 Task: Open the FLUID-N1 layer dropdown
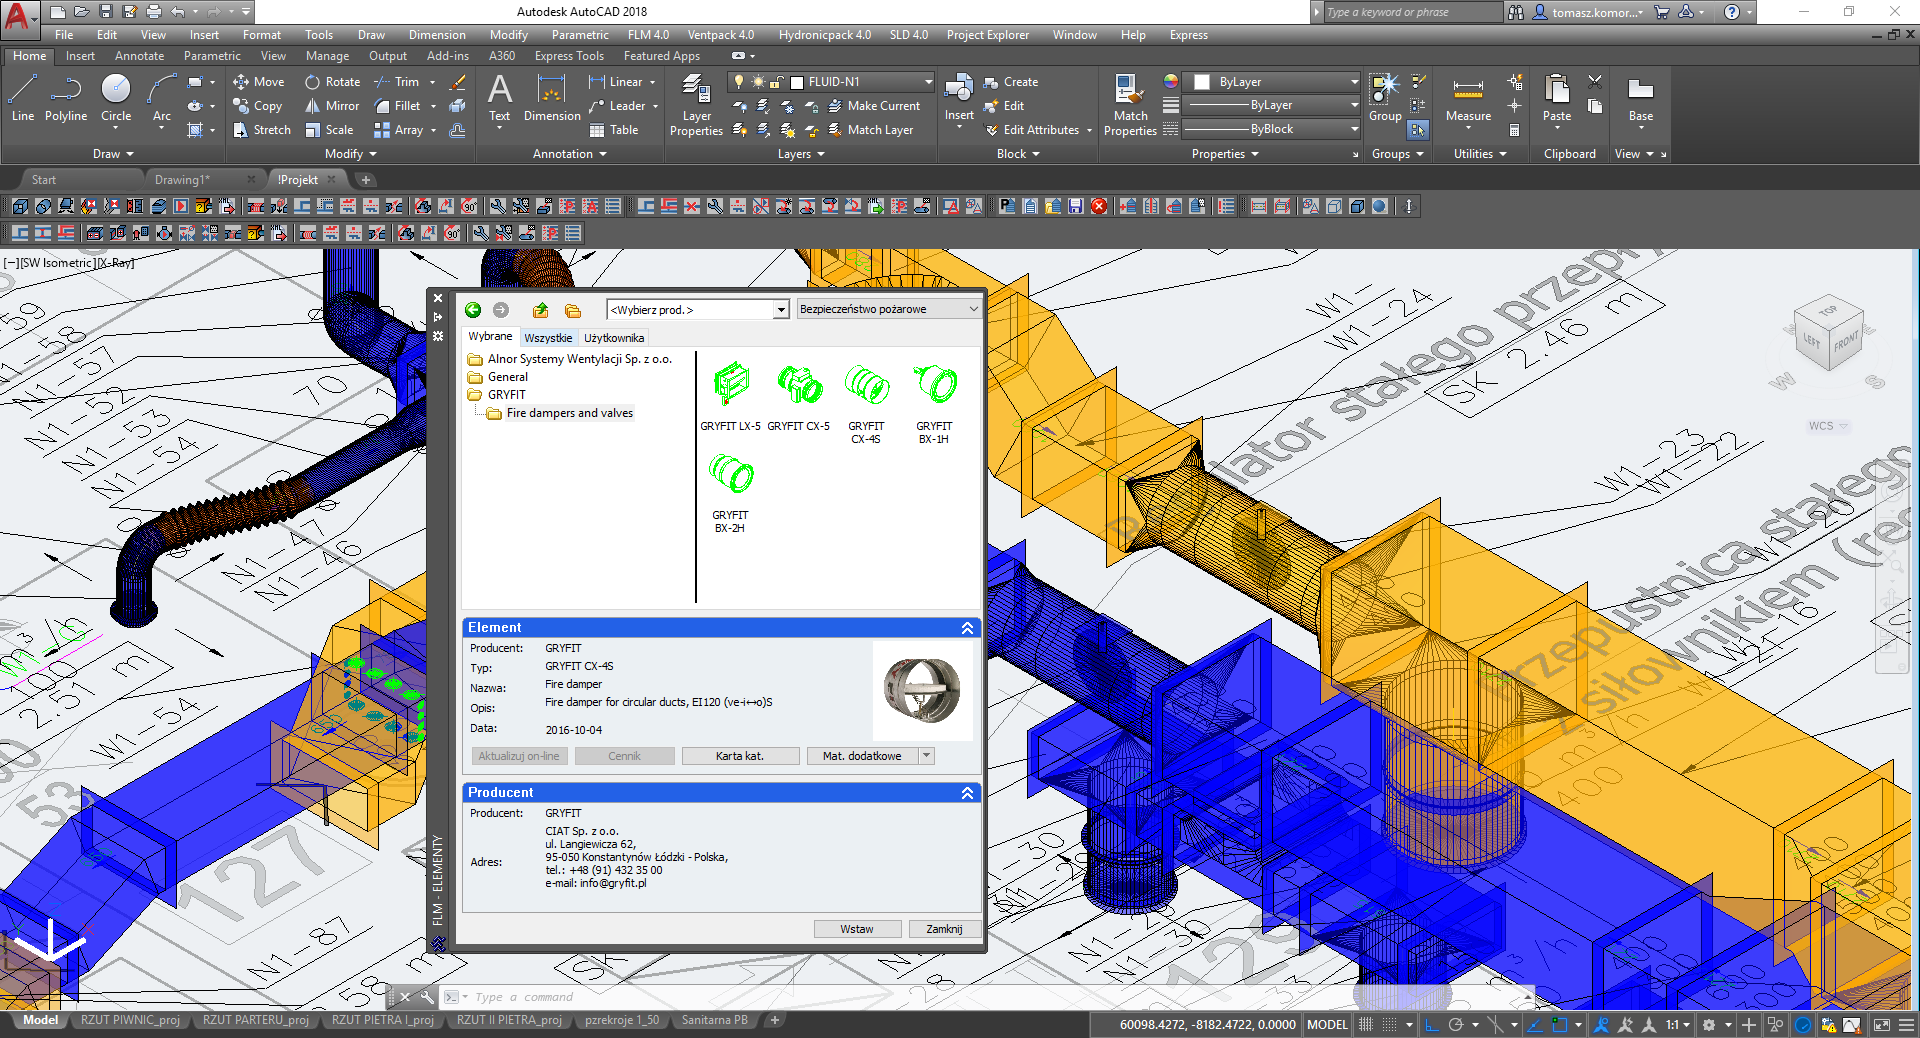click(x=928, y=82)
